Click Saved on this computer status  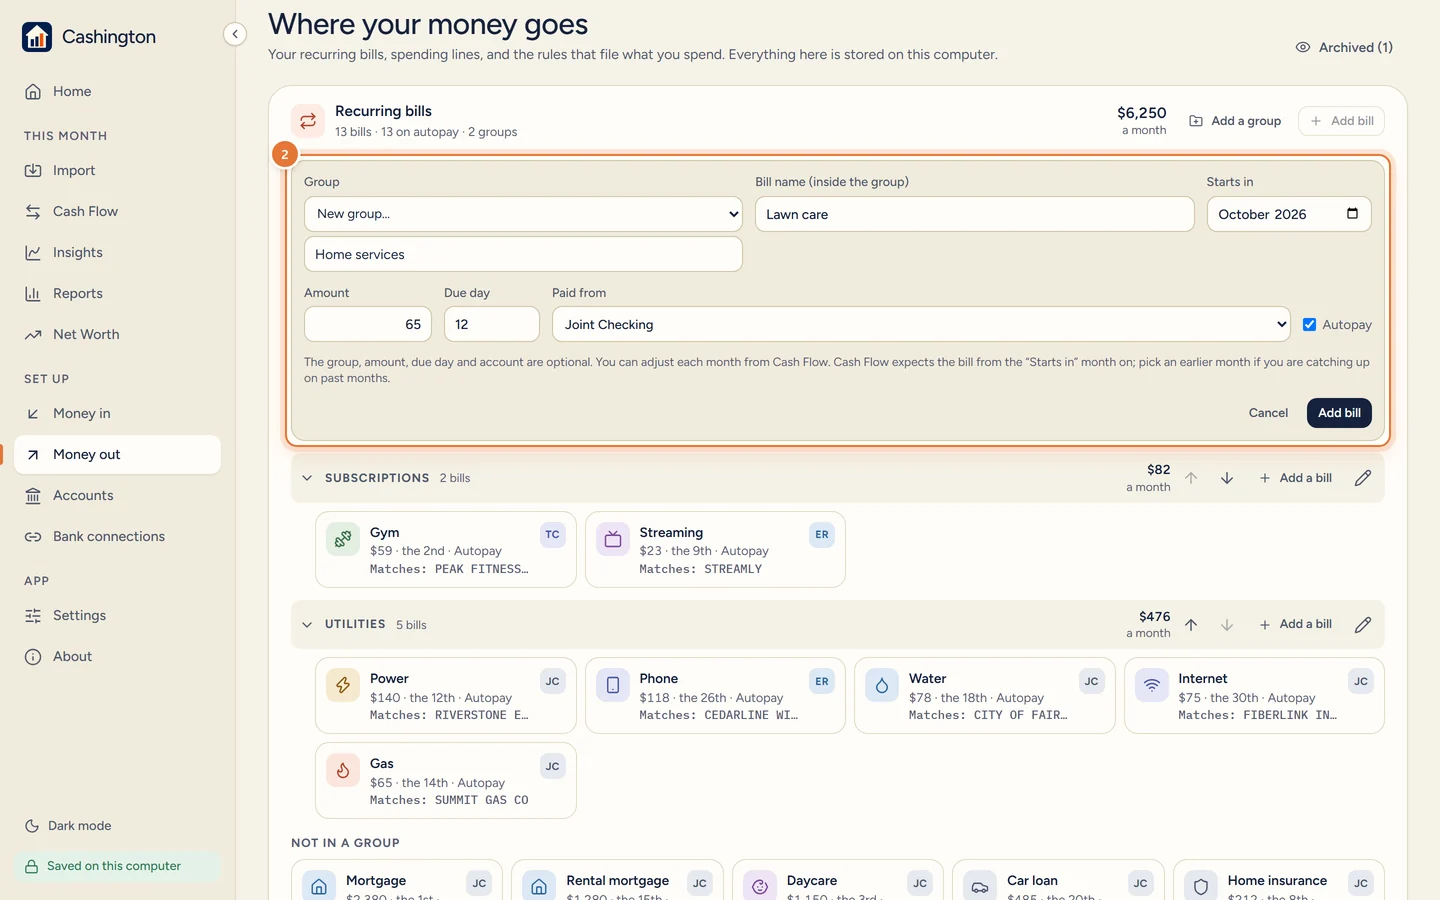point(117,866)
